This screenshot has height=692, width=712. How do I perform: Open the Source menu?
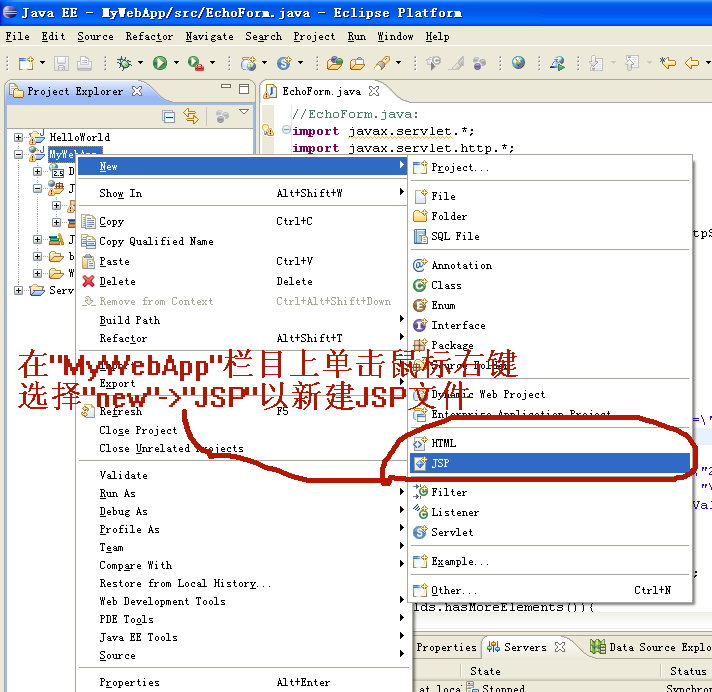95,36
